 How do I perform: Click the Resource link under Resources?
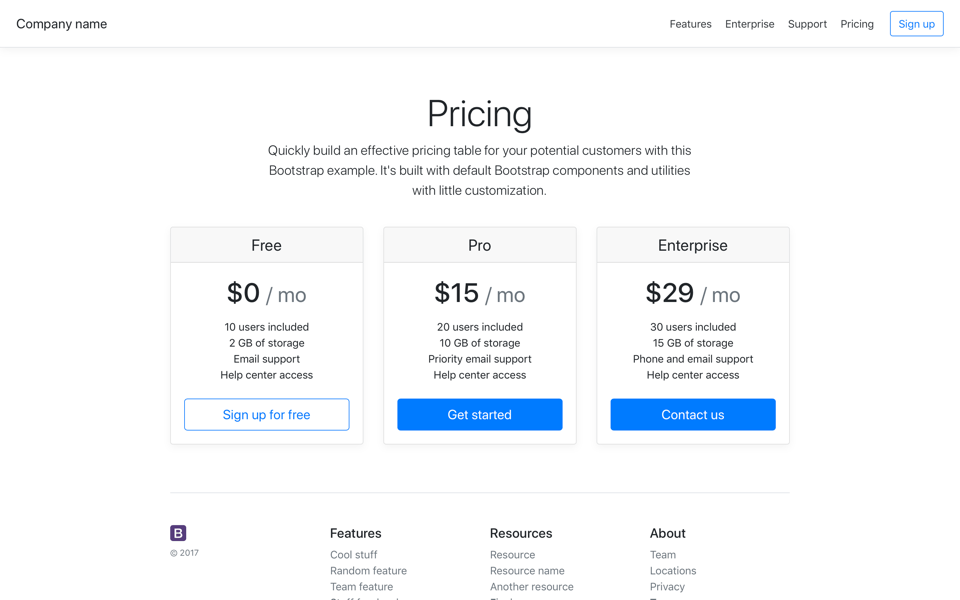click(512, 554)
